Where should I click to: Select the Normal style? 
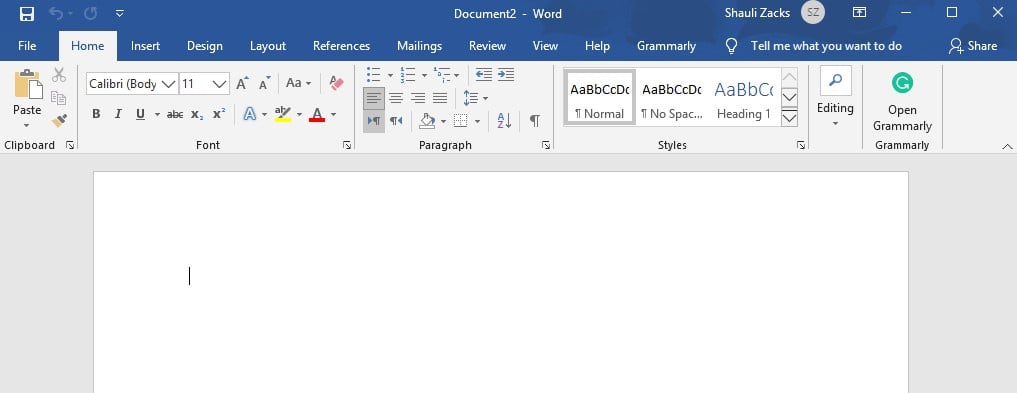[x=599, y=98]
